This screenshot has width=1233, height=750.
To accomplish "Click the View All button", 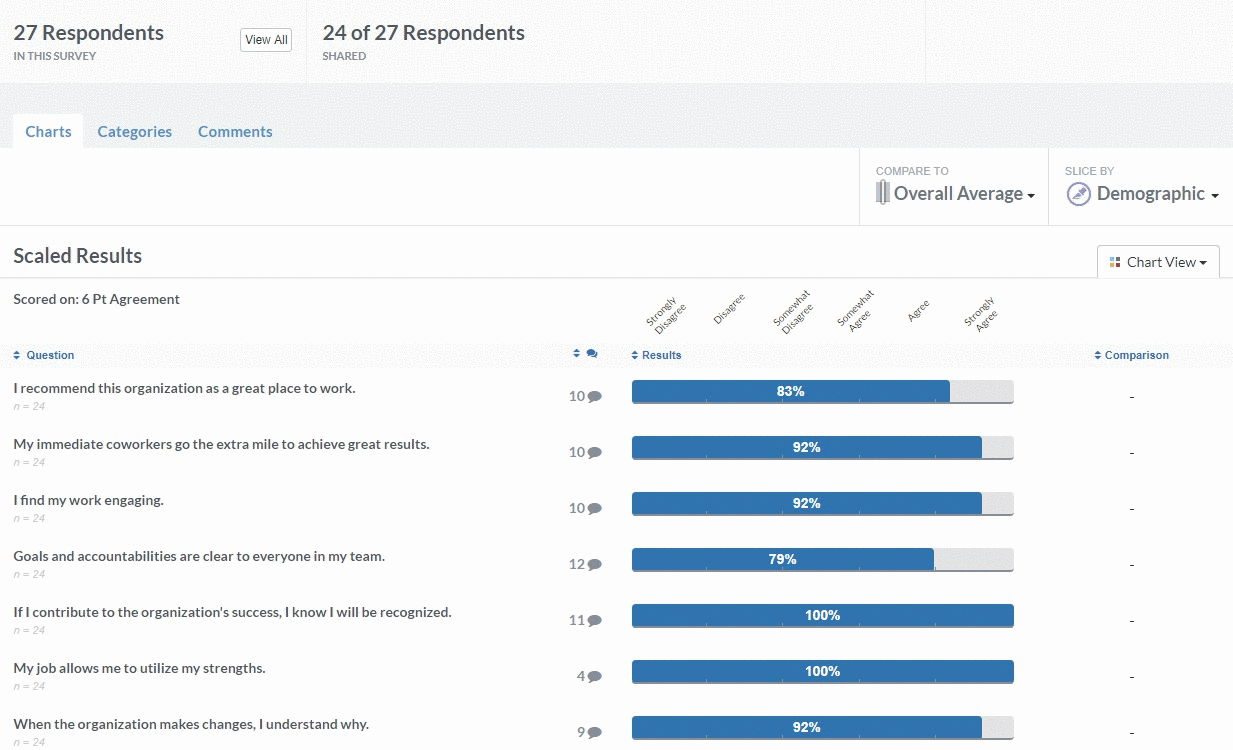I will point(266,40).
